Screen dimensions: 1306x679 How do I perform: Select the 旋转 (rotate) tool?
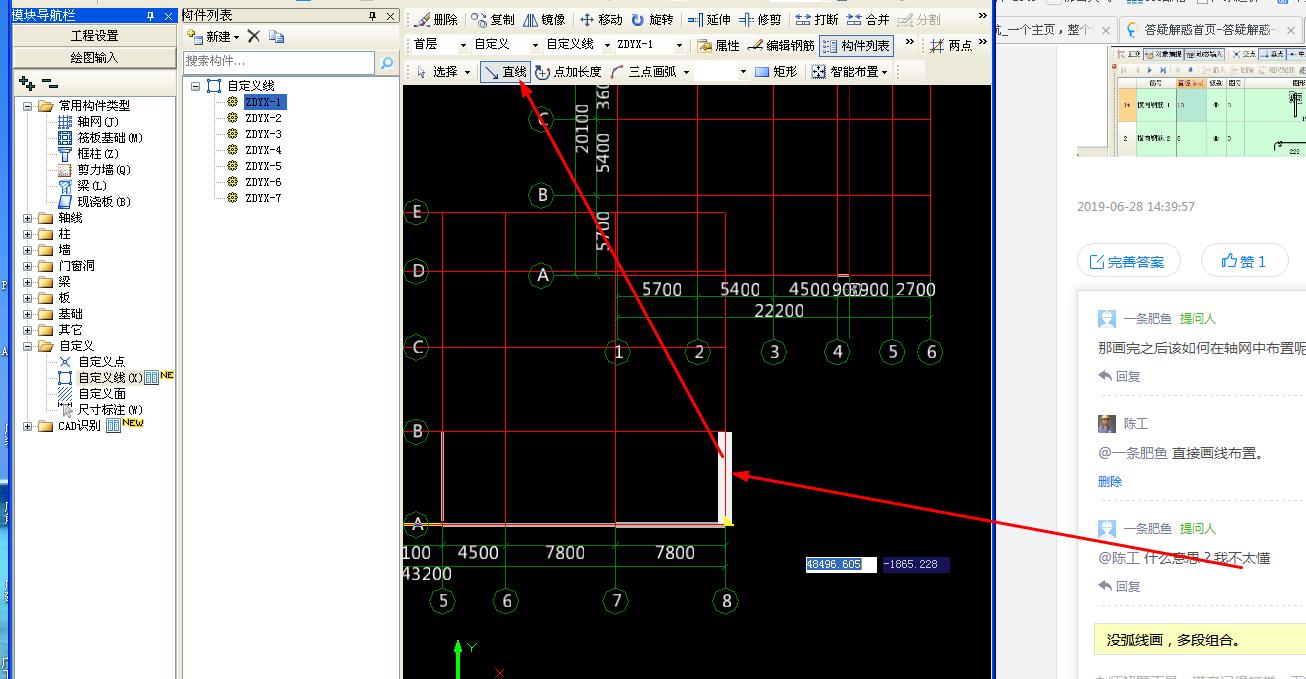click(x=652, y=20)
